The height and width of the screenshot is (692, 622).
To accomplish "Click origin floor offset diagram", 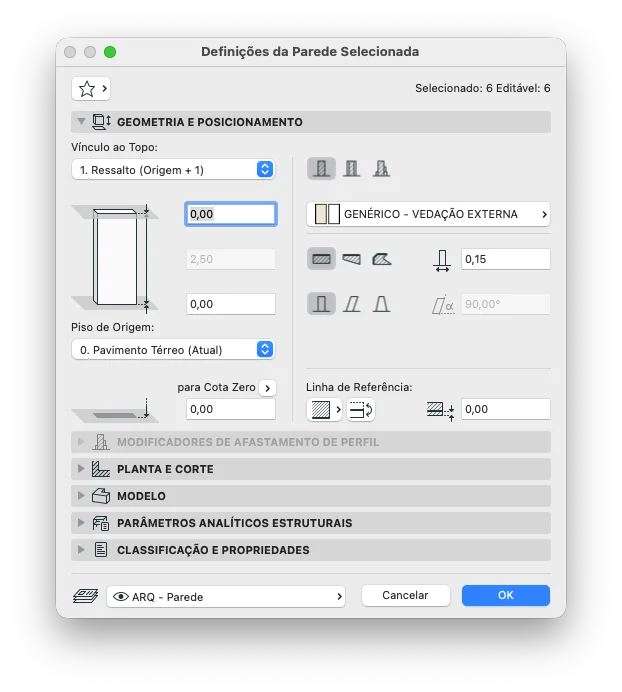I will (115, 410).
